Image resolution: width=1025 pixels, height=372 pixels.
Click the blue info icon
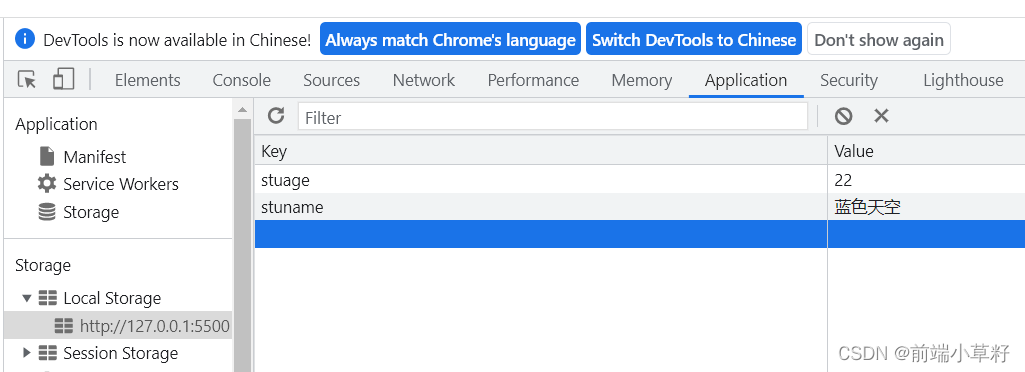tap(24, 39)
